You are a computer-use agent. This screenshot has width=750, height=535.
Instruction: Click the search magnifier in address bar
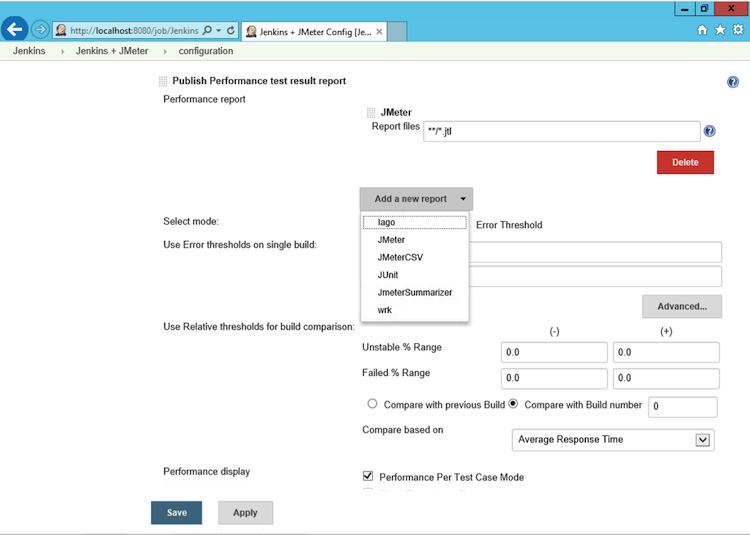point(207,30)
